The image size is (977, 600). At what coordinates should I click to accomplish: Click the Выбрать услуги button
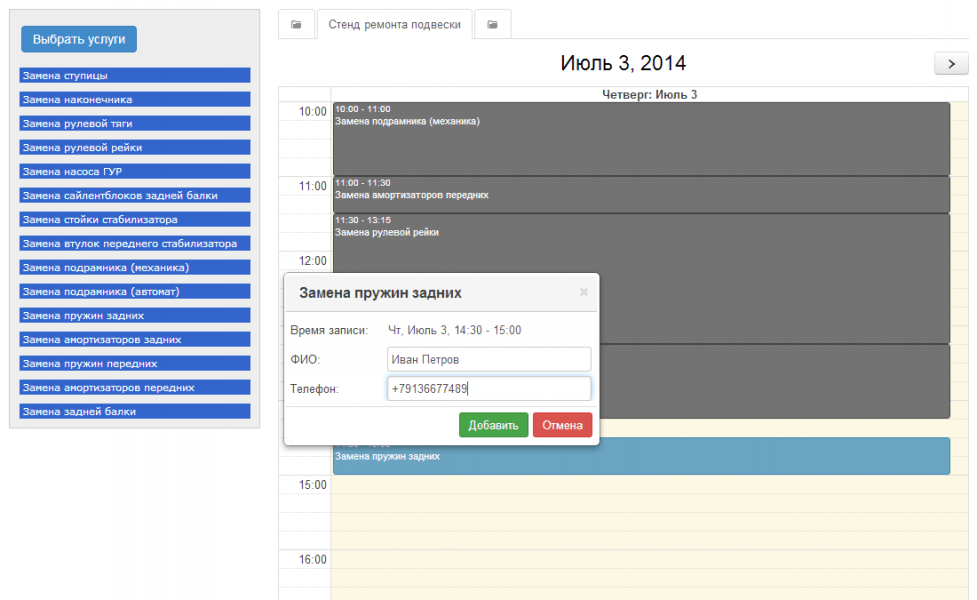[x=79, y=39]
